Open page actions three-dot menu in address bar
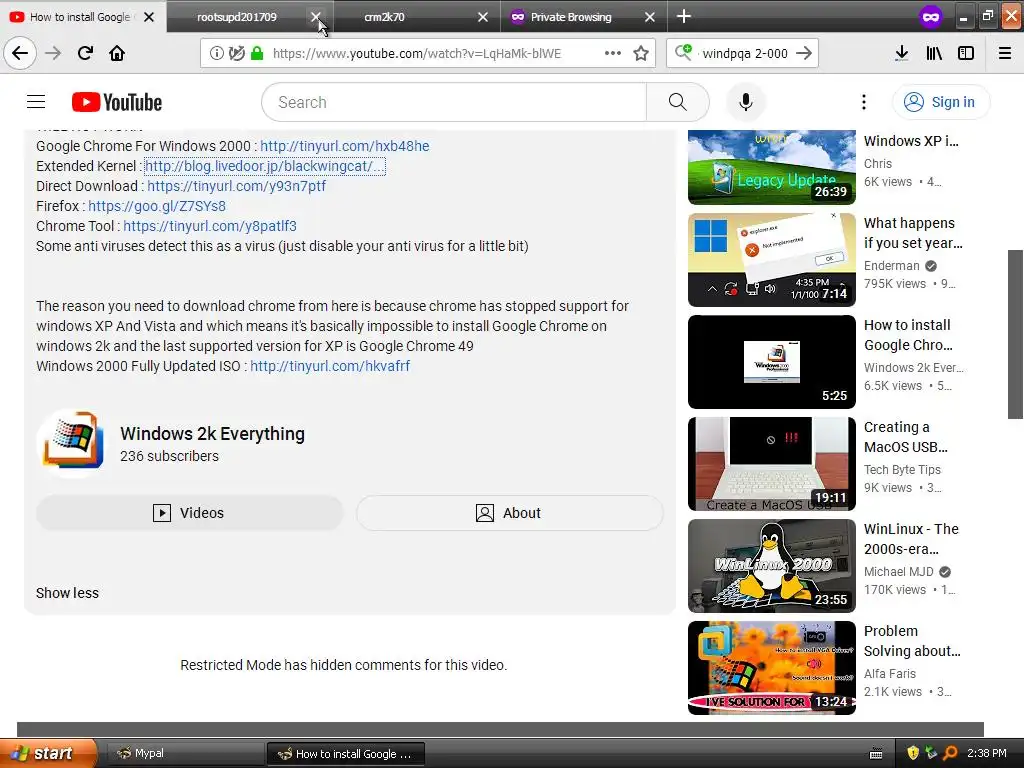This screenshot has height=768, width=1024. (613, 54)
